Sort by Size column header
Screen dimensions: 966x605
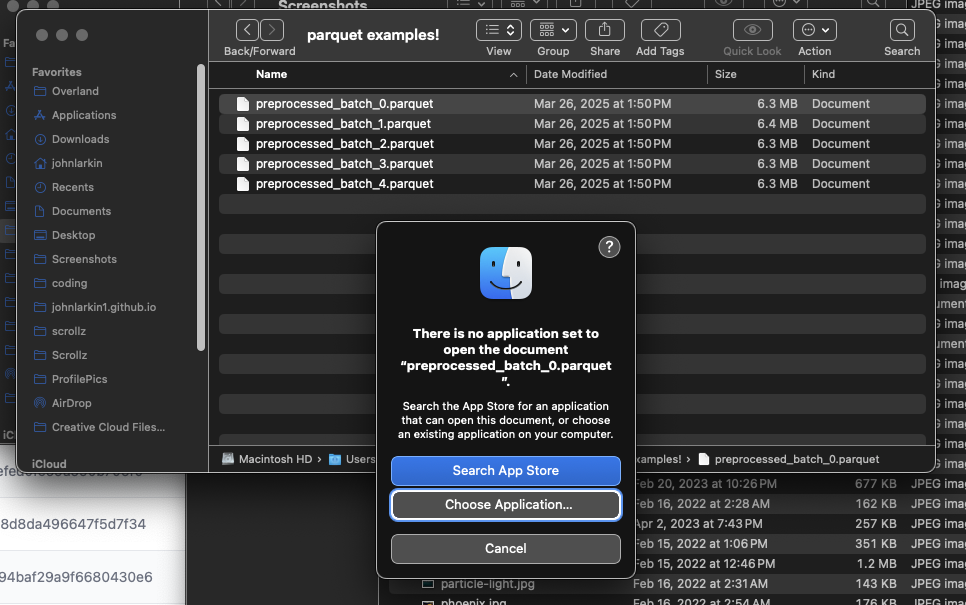(x=726, y=74)
